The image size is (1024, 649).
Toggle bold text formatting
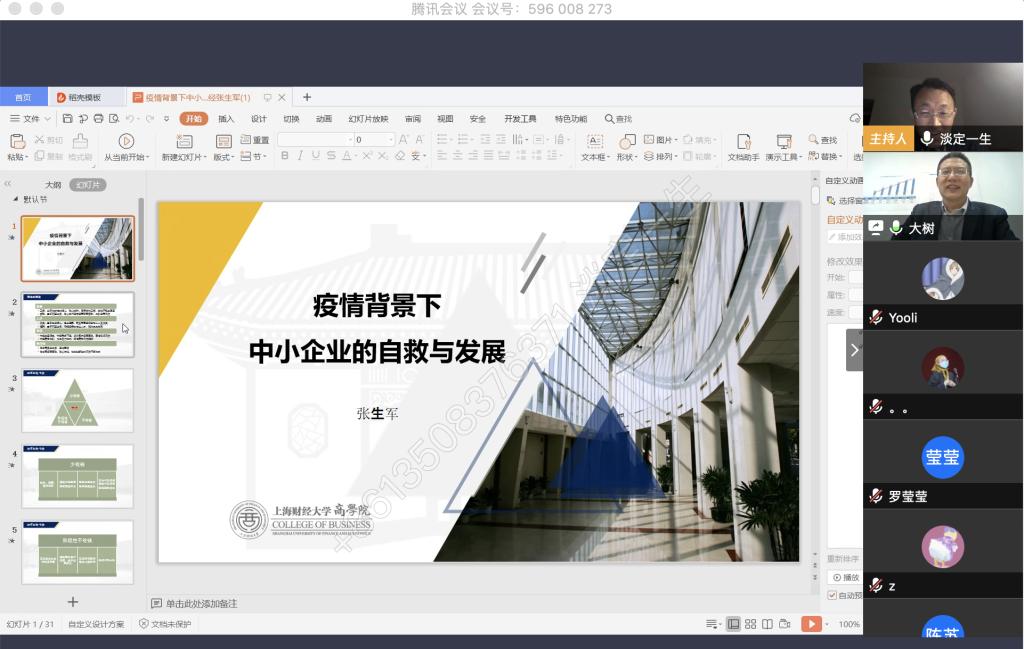[x=285, y=156]
